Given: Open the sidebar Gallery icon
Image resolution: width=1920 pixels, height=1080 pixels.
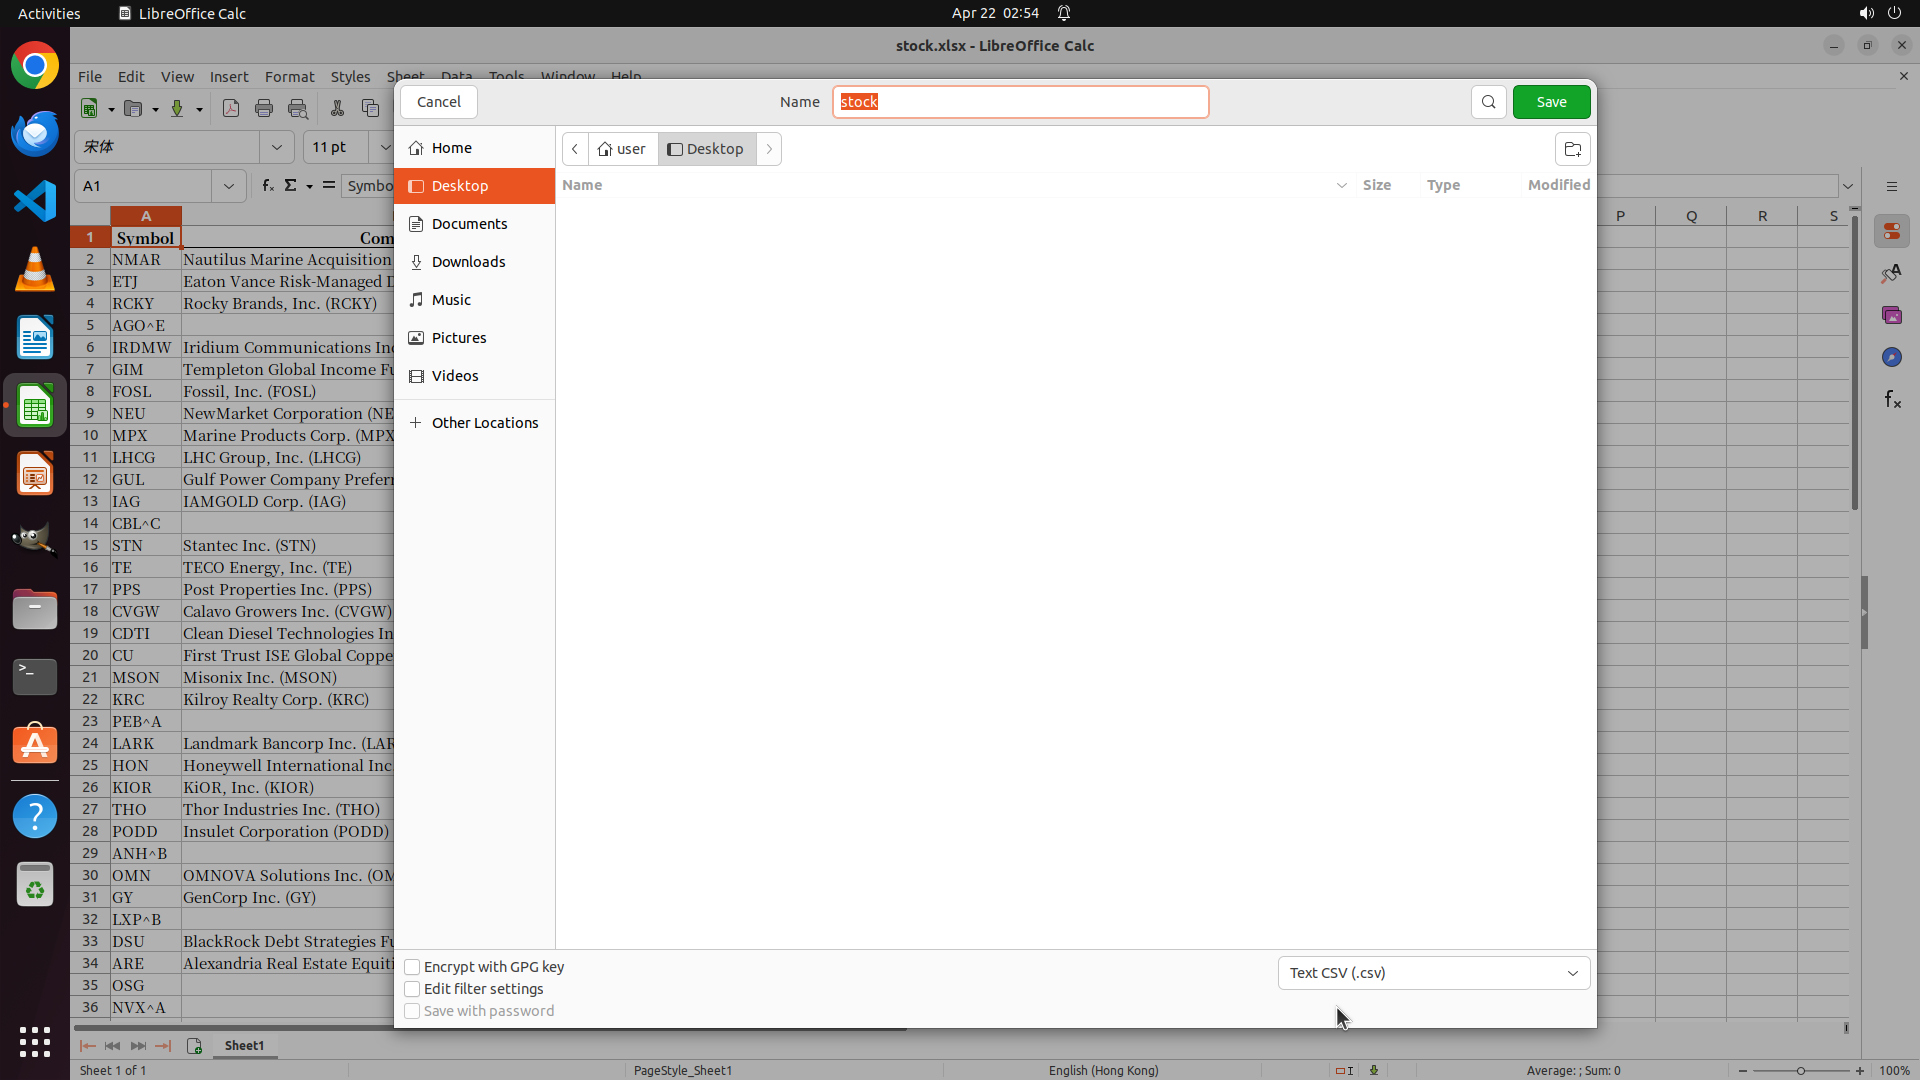Looking at the screenshot, I should click(x=1891, y=315).
